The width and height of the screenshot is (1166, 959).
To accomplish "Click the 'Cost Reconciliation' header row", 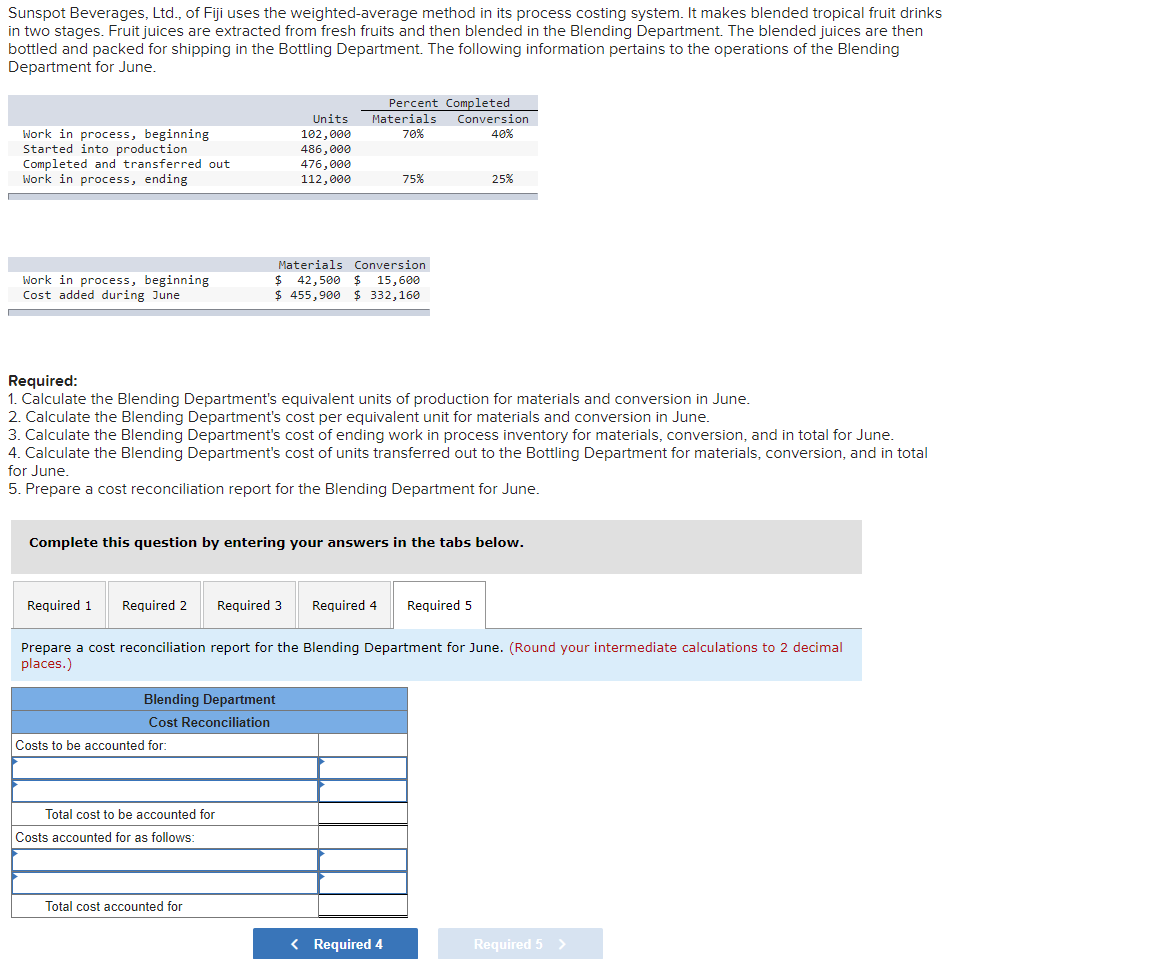I will point(208,722).
